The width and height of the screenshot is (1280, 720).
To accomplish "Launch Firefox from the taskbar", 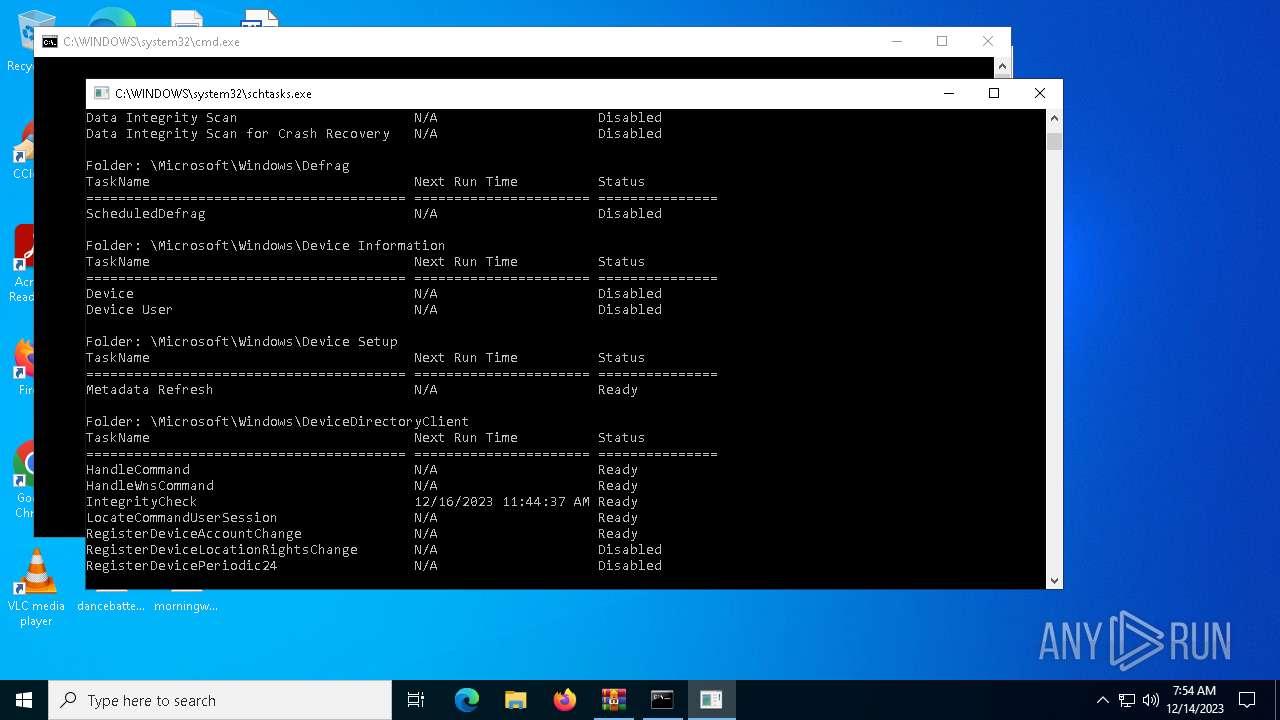I will [565, 700].
